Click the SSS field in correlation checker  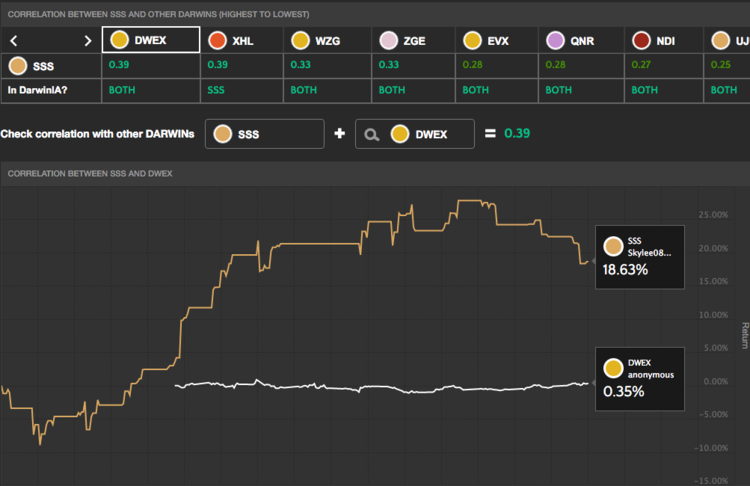point(265,134)
